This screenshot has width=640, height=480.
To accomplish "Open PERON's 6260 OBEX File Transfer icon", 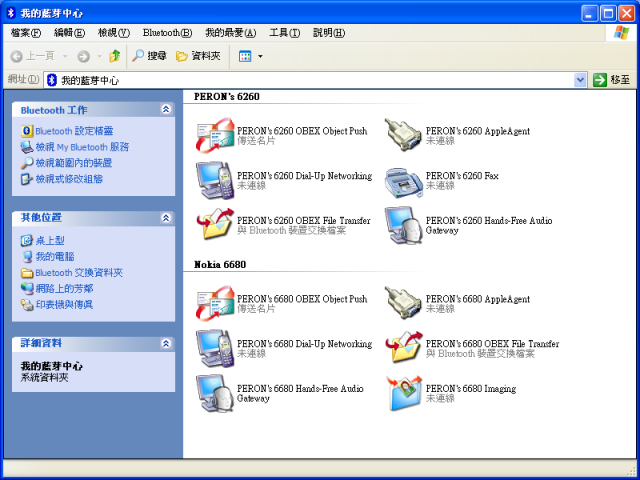I will click(x=215, y=224).
